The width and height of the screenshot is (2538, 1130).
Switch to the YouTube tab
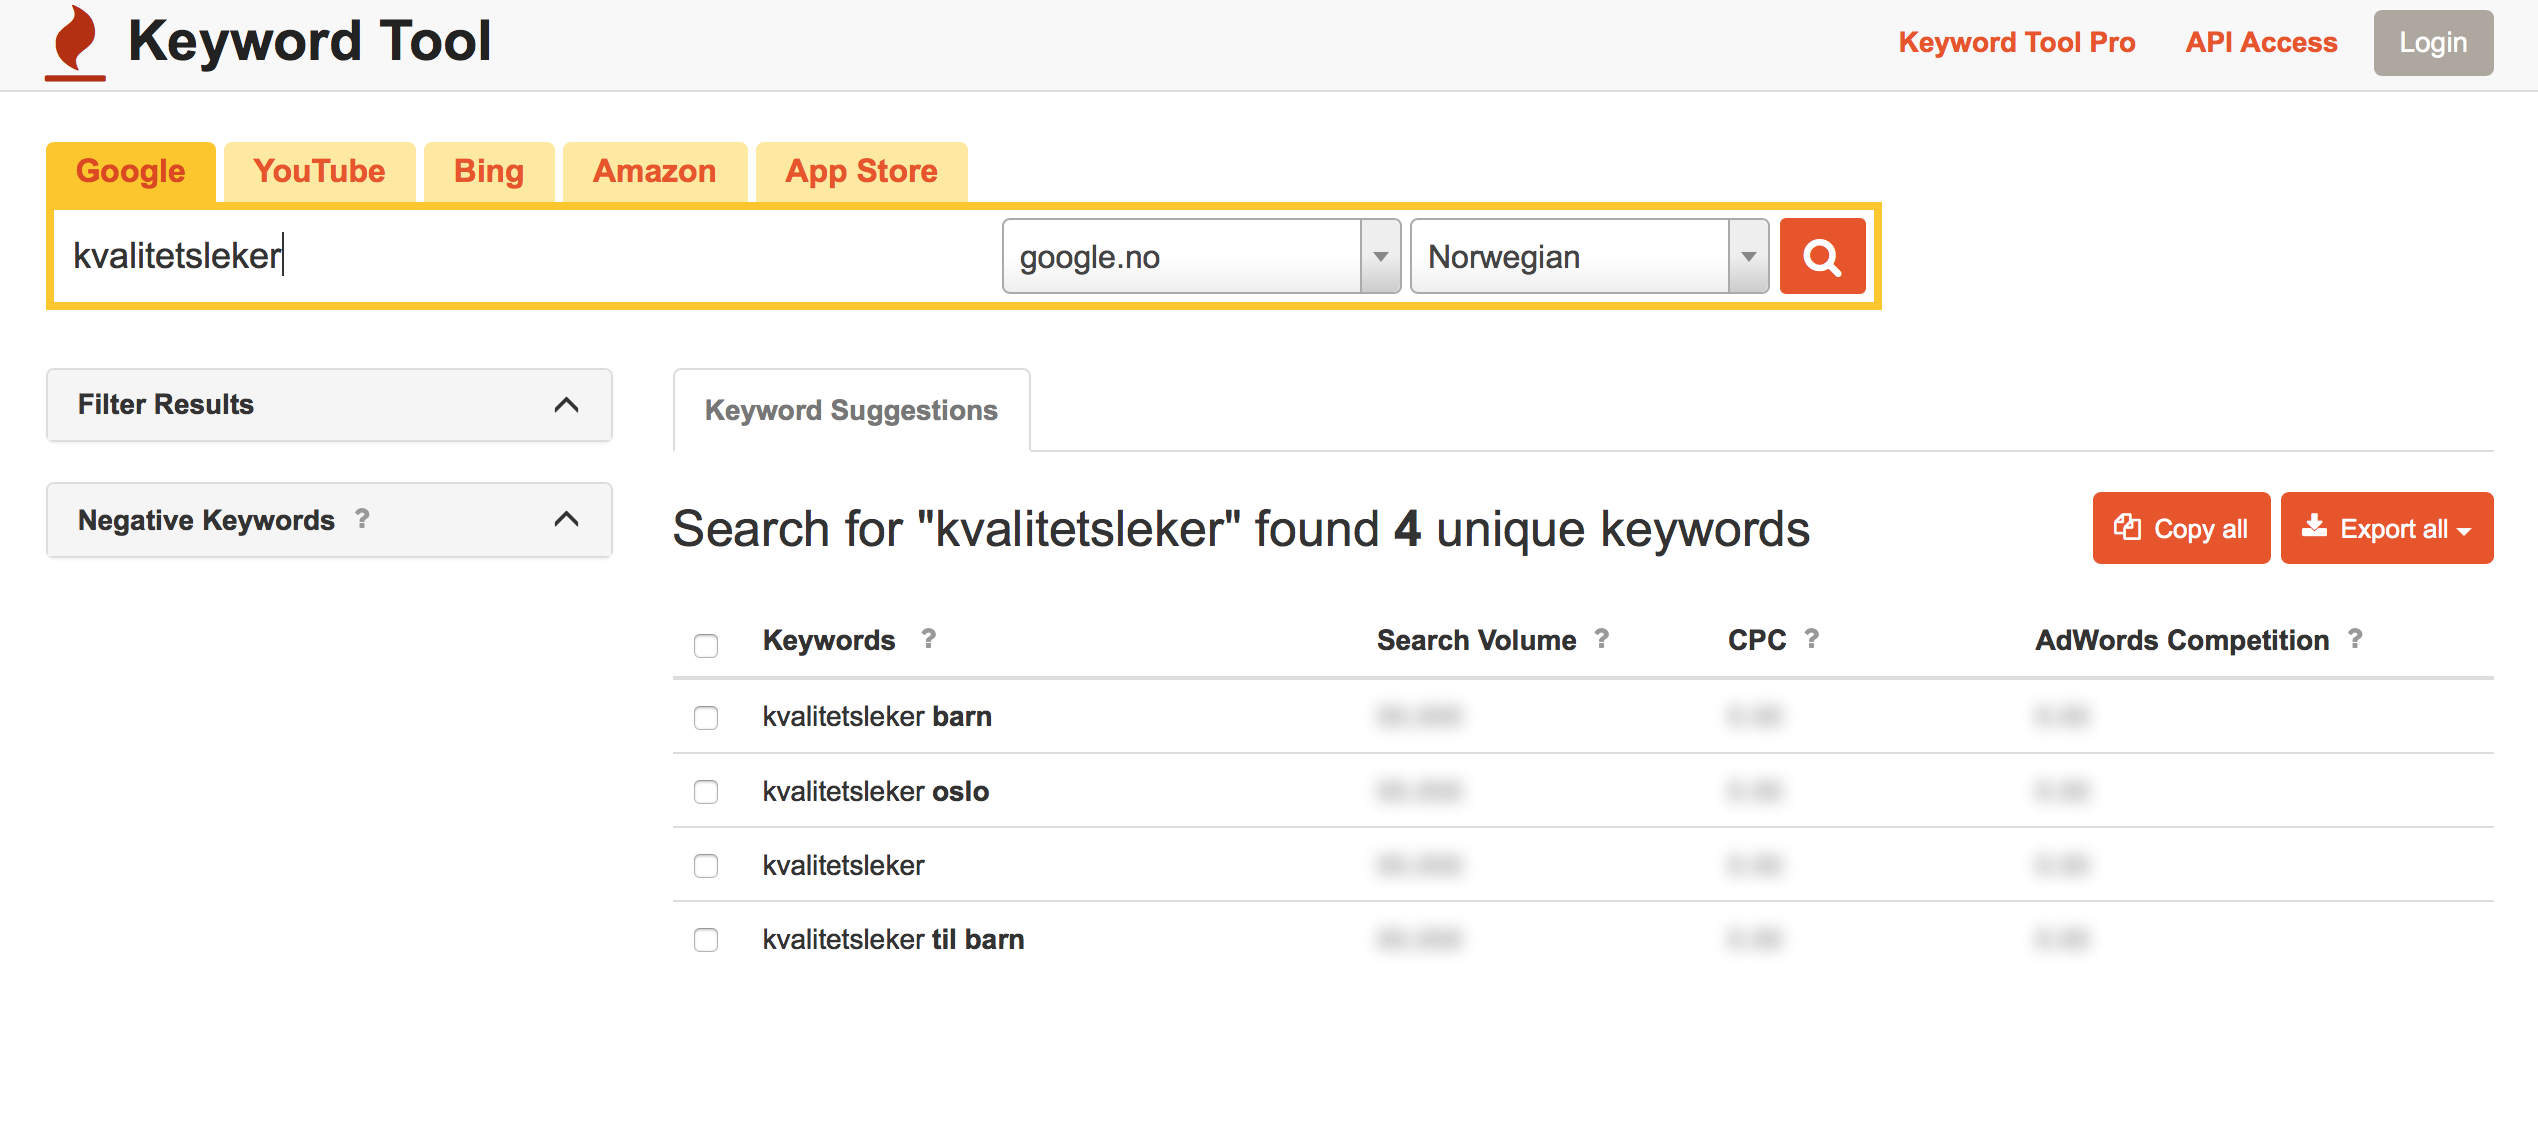coord(319,172)
